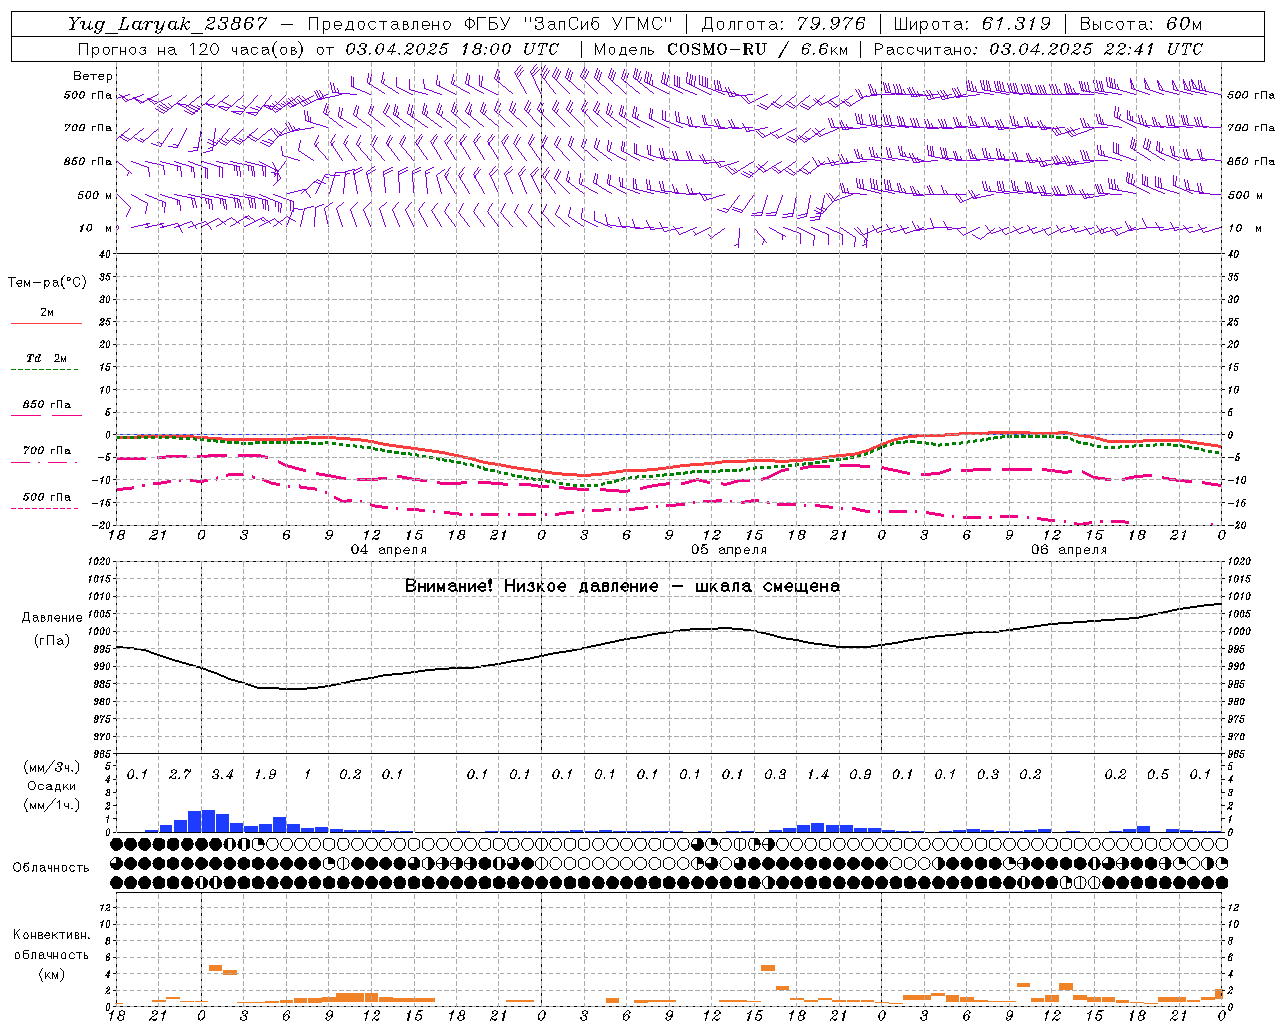The image size is (1280, 1024).
Task: Select the 3-hour precipitation value "3.4"
Action: pyautogui.click(x=222, y=774)
